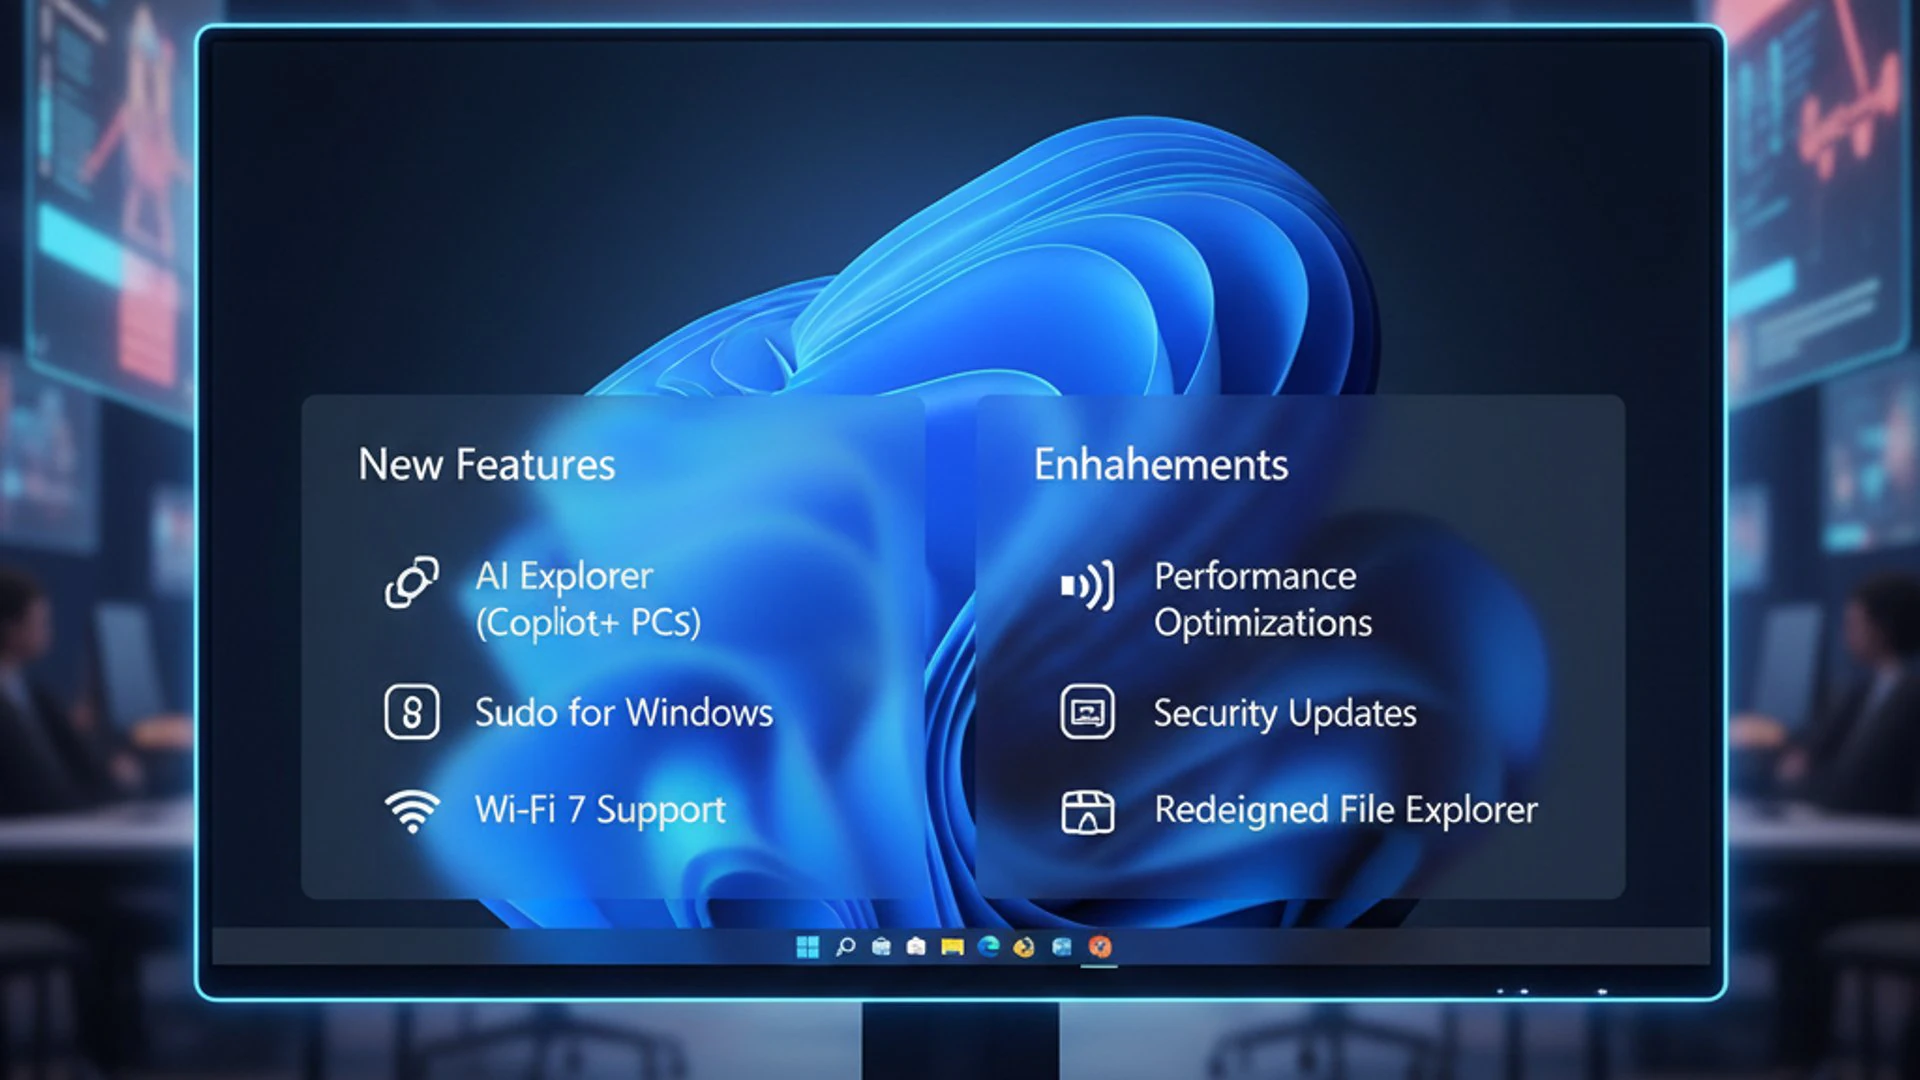Click the light blue app icon right of the yellow swirl
This screenshot has width=1920, height=1080.
1062,946
